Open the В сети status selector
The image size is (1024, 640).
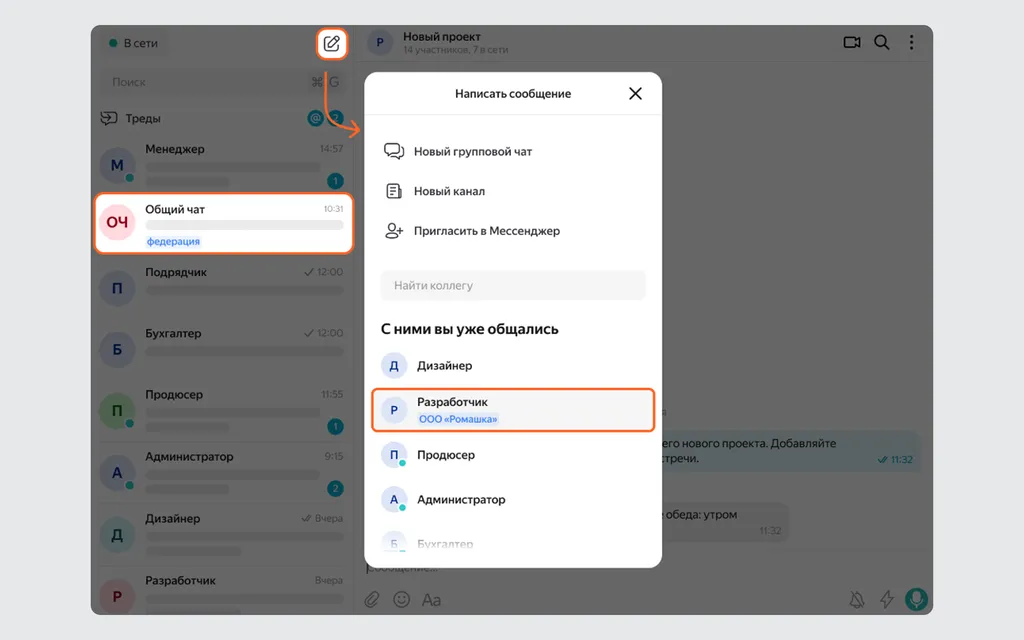point(134,43)
